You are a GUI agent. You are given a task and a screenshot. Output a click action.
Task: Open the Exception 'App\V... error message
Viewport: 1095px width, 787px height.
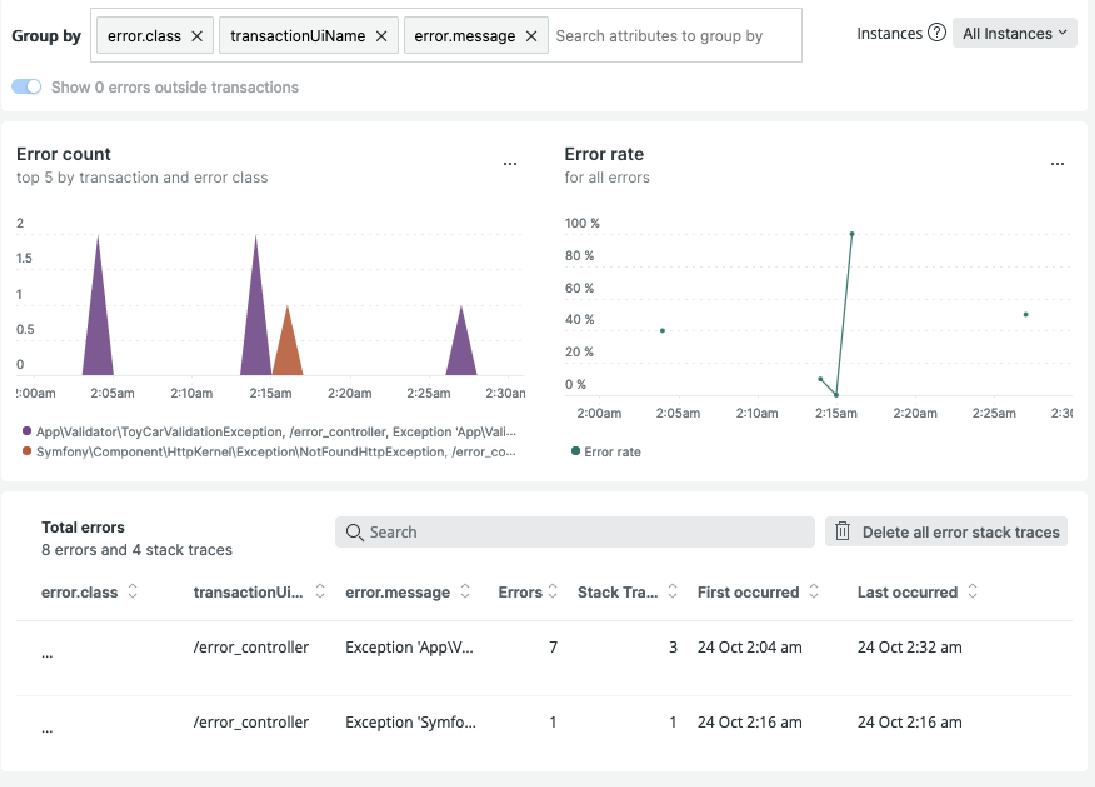point(409,647)
